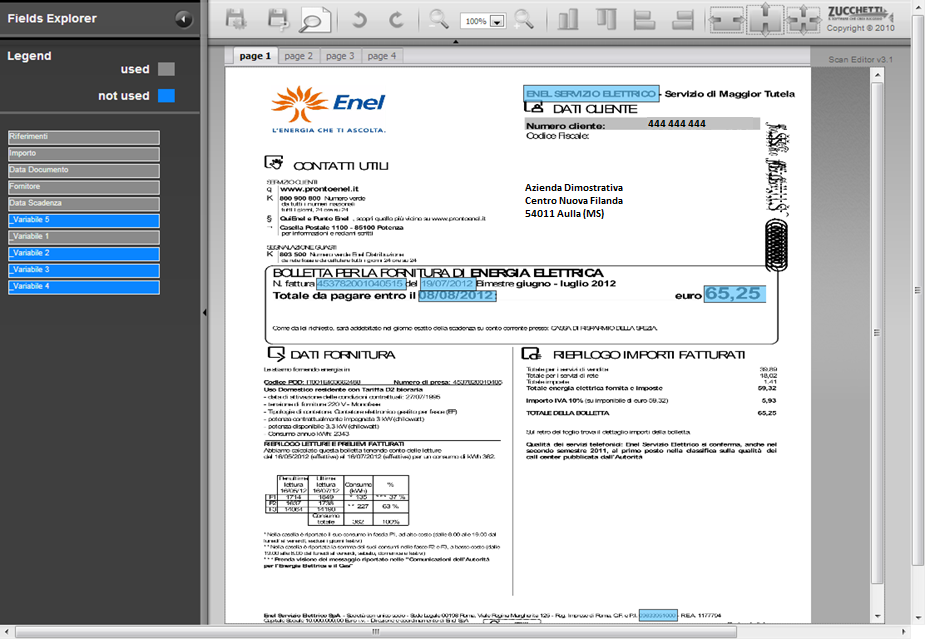Click the first save icon in the toolbar
The height and width of the screenshot is (639, 925).
click(x=236, y=19)
